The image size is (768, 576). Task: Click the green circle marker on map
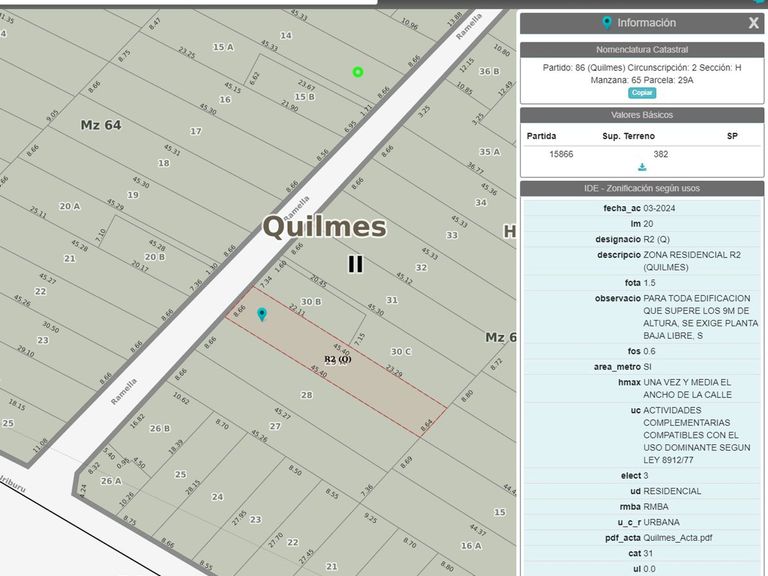coord(358,72)
